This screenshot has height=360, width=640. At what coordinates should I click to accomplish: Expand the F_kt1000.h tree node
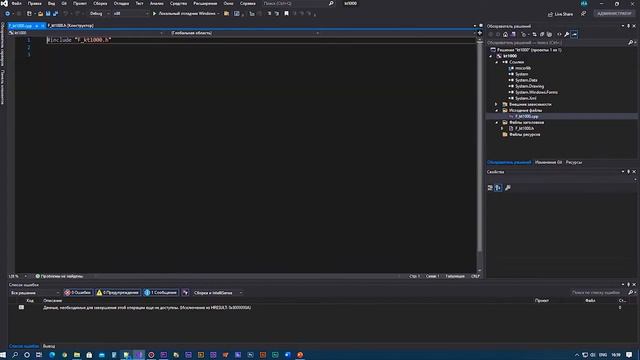pyautogui.click(x=503, y=128)
